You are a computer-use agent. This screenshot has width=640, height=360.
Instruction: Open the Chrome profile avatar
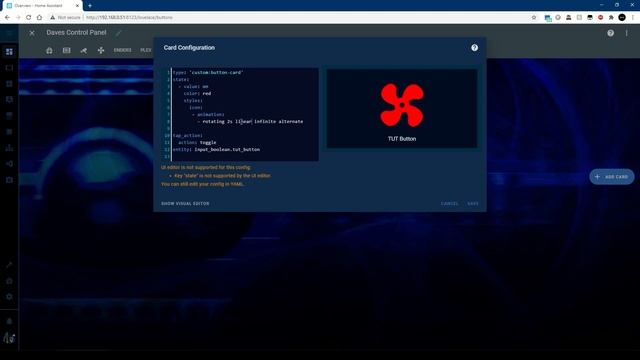(622, 18)
